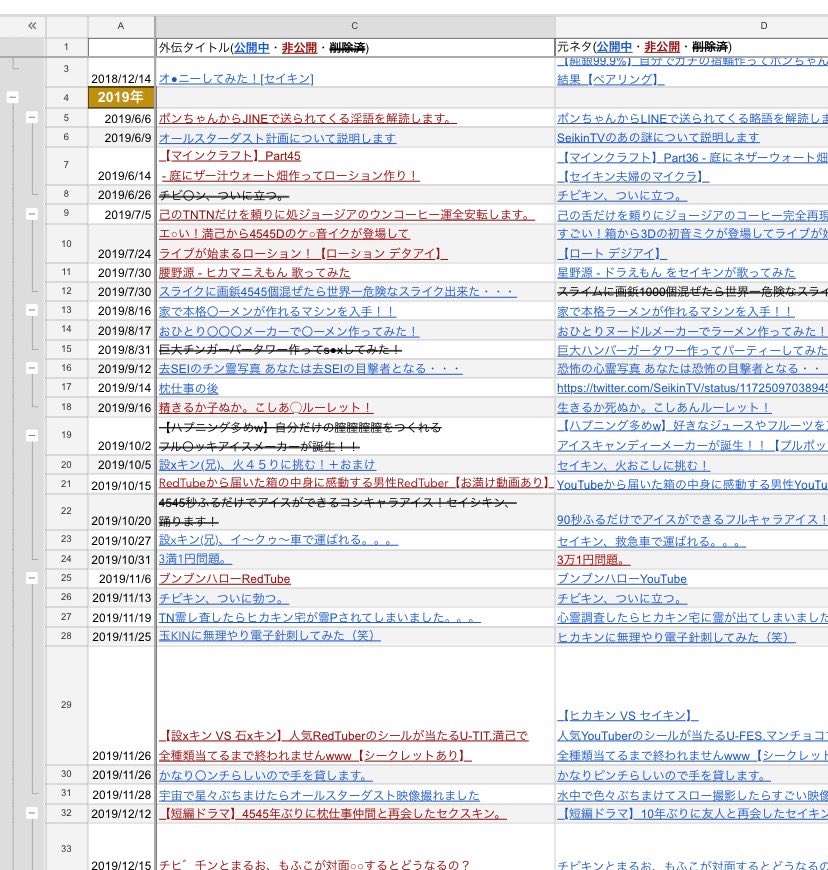
Task: Select row 1 via its row number
Action: click(x=66, y=47)
